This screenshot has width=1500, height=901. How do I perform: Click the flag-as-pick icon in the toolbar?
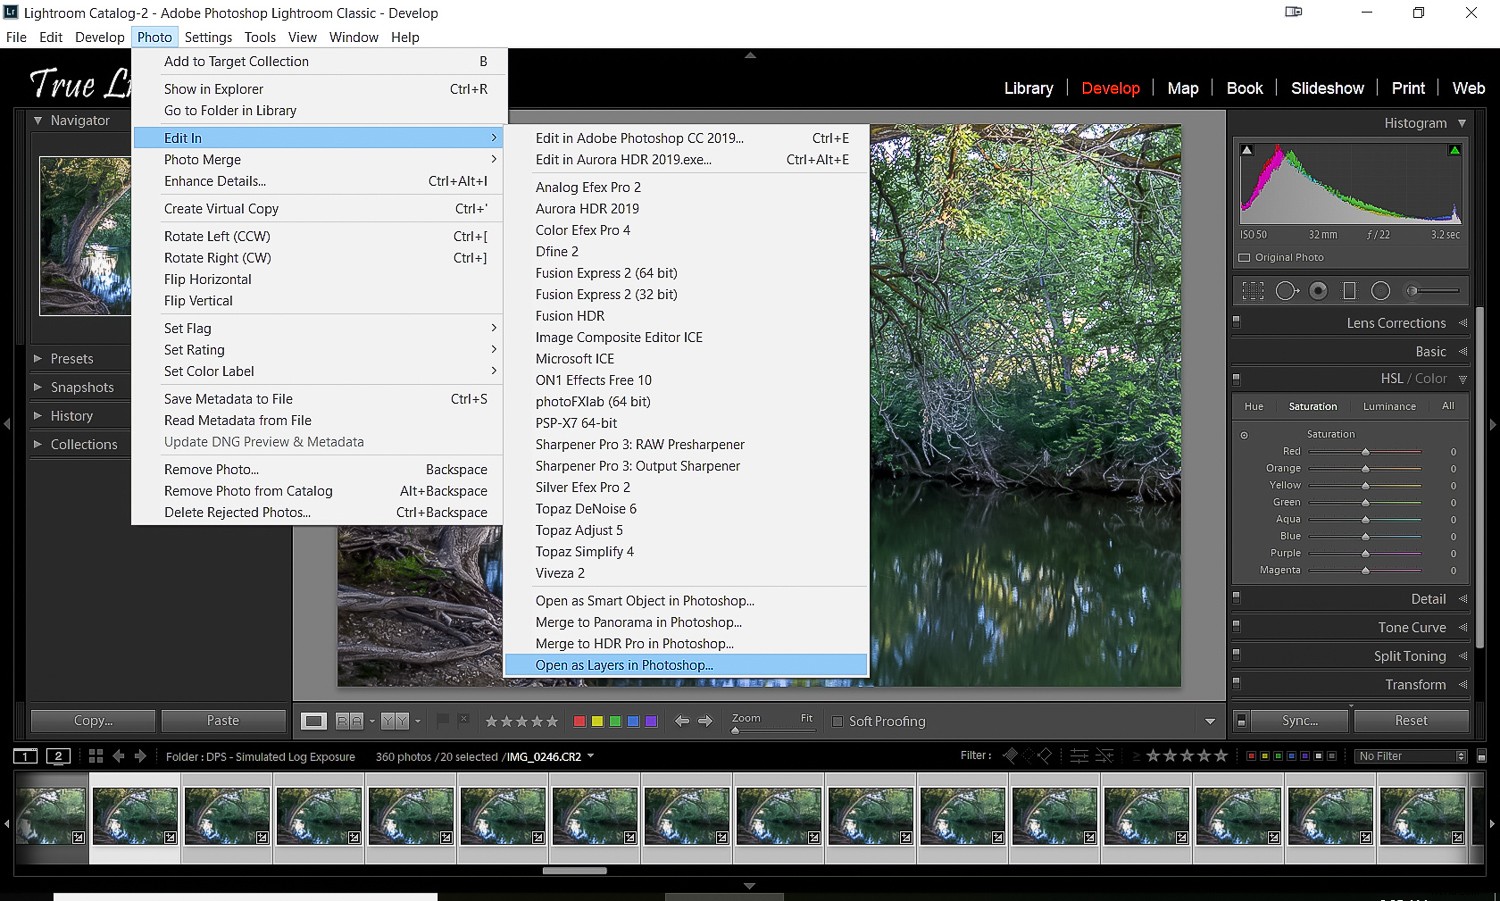click(443, 721)
